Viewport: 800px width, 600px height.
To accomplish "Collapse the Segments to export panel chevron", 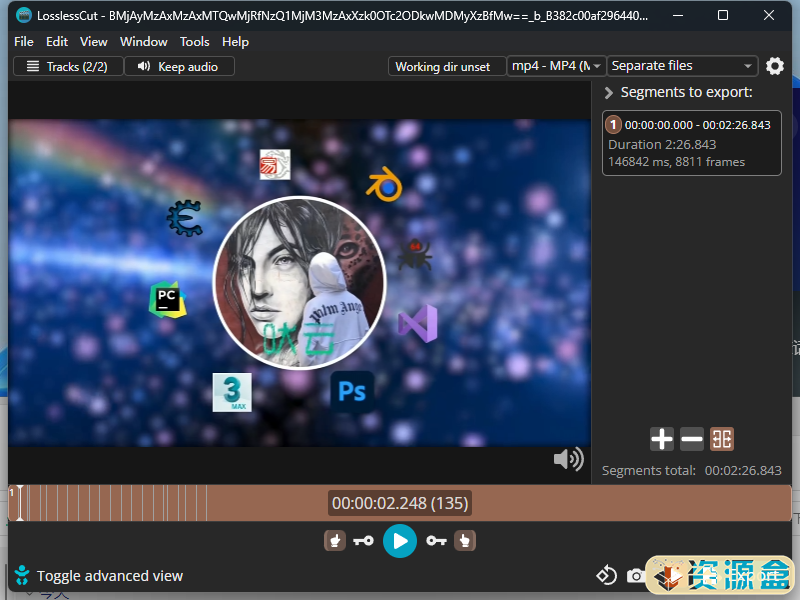I will (608, 93).
